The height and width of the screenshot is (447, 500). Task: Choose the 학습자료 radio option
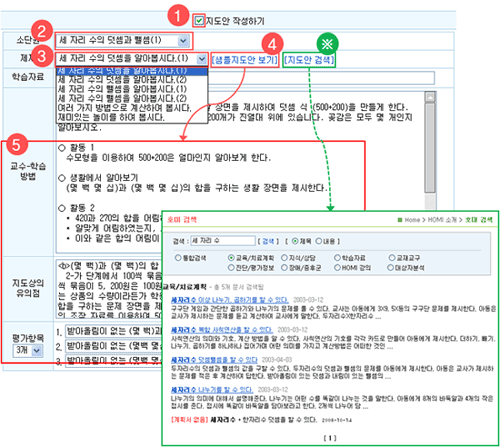tap(337, 258)
